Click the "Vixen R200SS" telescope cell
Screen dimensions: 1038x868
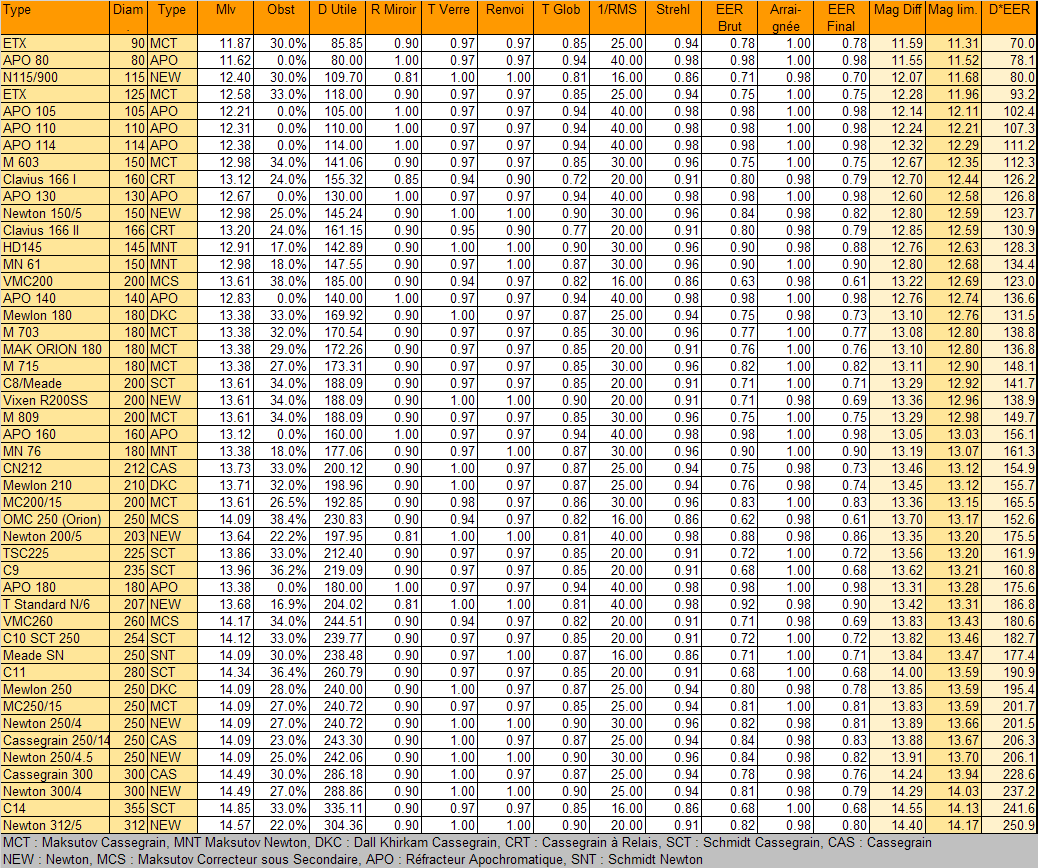pos(55,400)
